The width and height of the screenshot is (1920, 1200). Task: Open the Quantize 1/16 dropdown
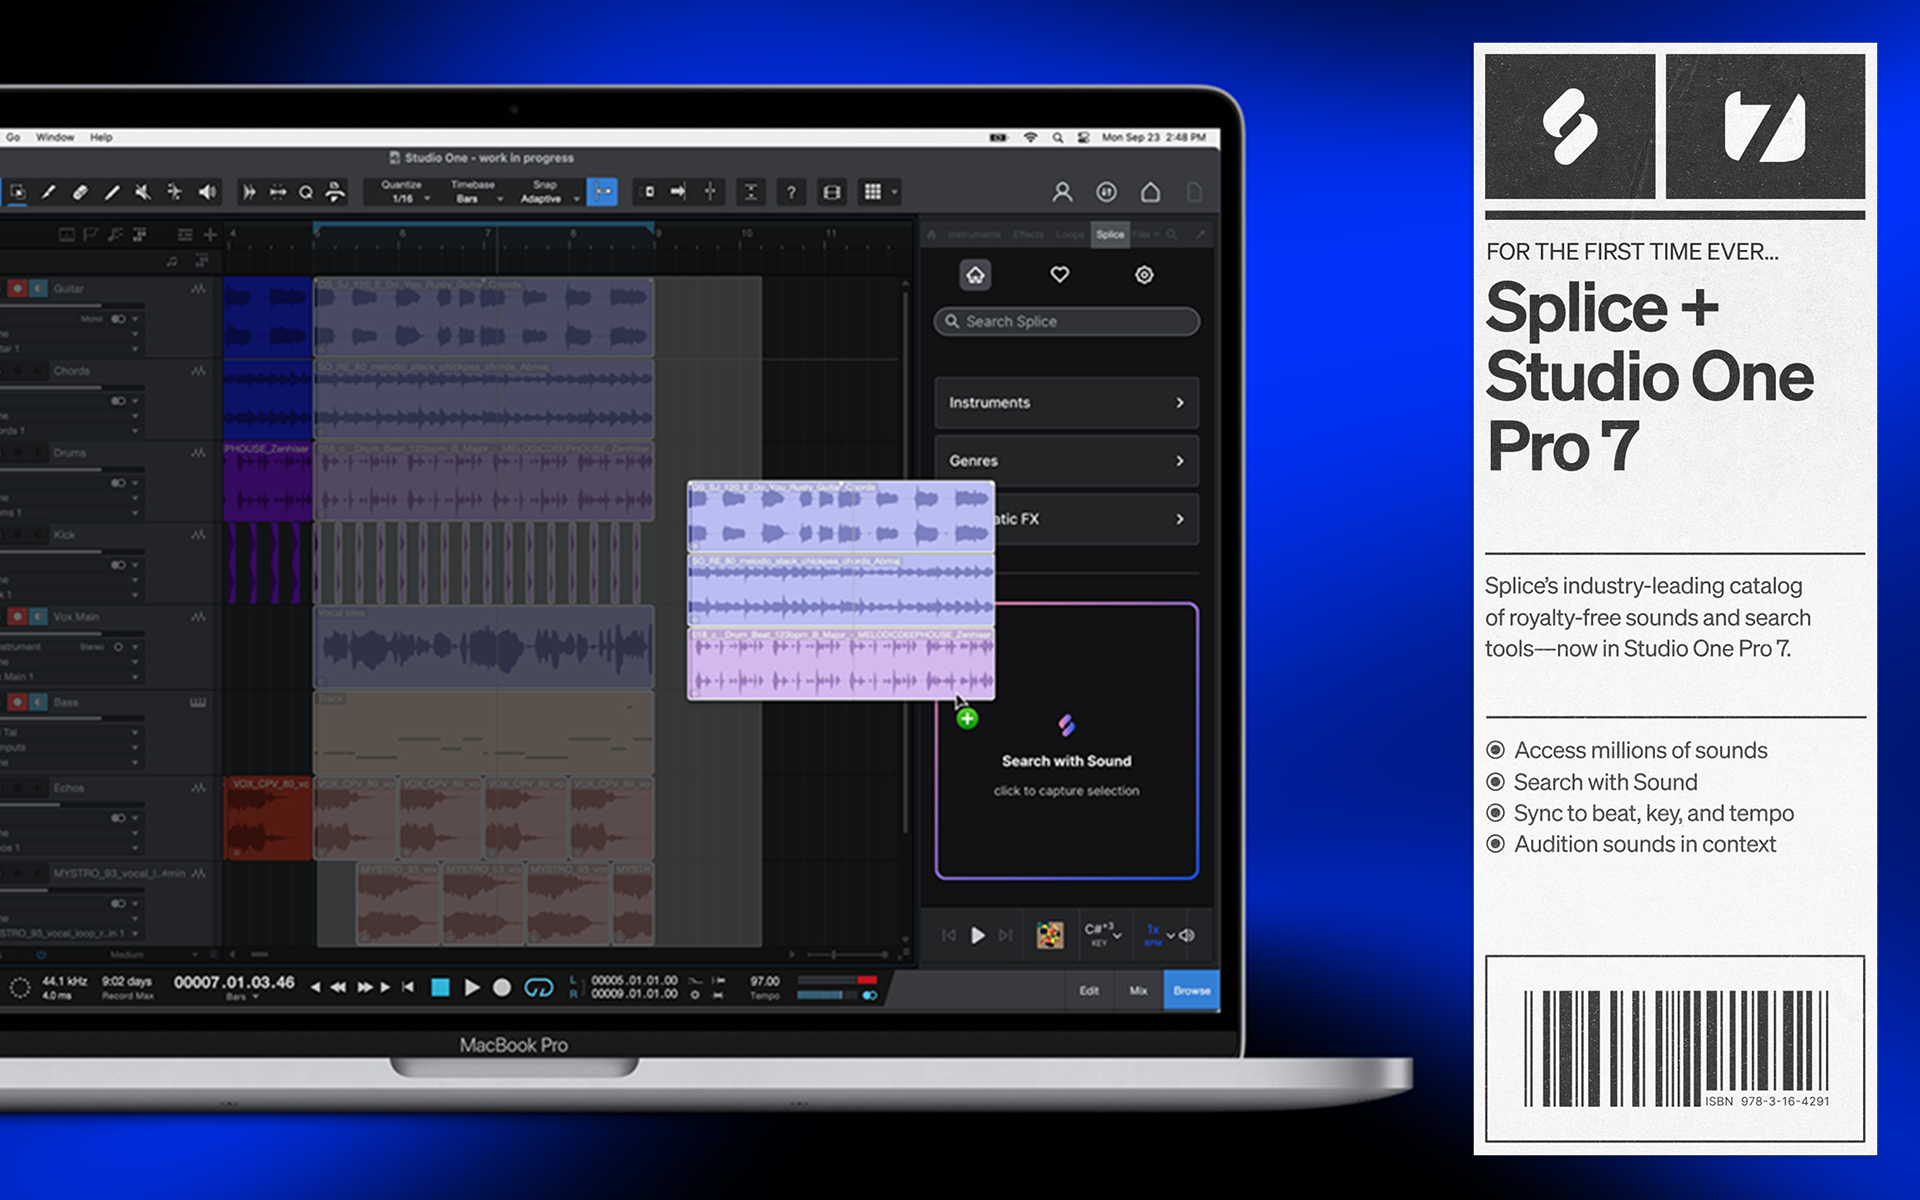coord(404,192)
